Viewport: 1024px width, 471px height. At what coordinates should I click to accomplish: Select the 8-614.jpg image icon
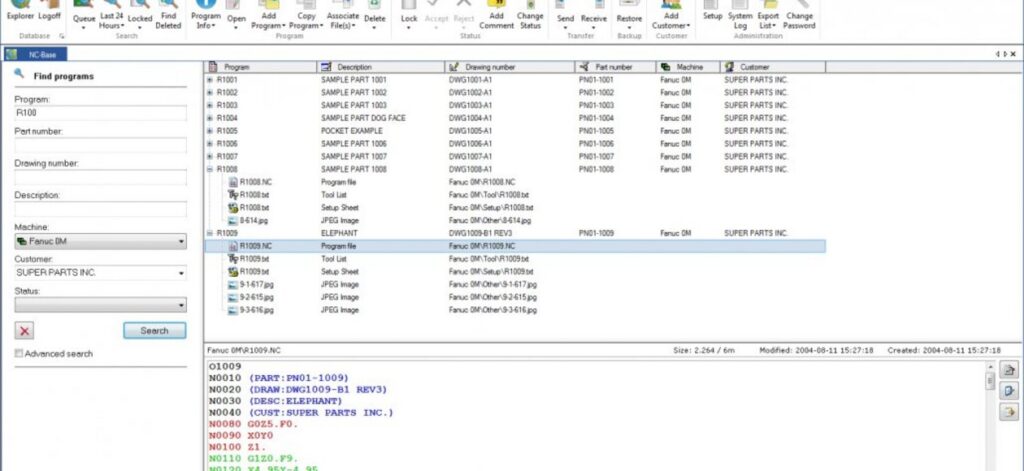coord(233,221)
